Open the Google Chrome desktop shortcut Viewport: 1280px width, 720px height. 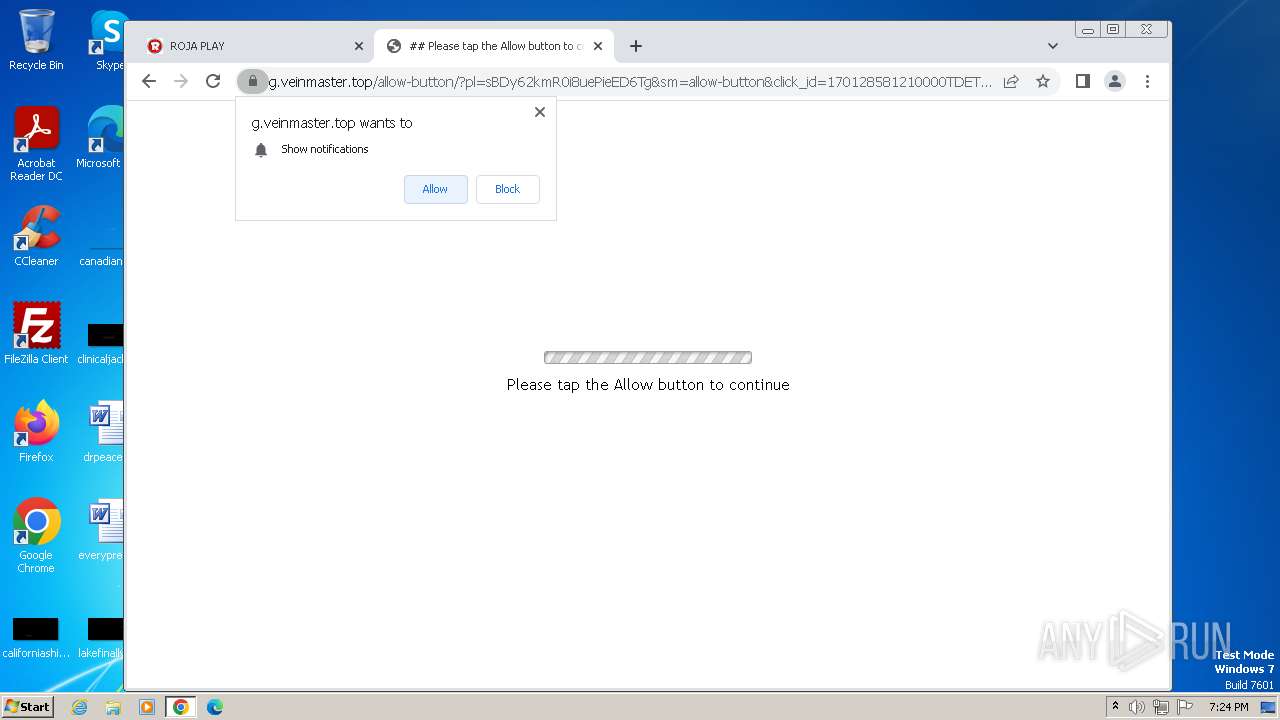tap(36, 536)
